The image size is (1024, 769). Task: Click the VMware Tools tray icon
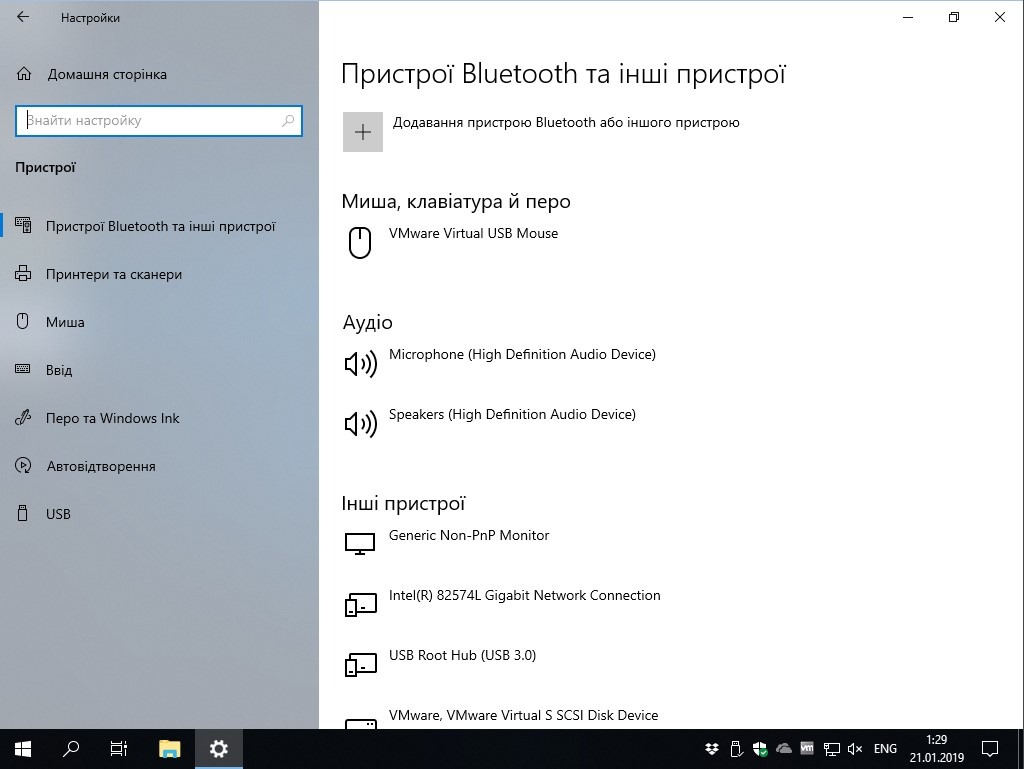pyautogui.click(x=807, y=749)
